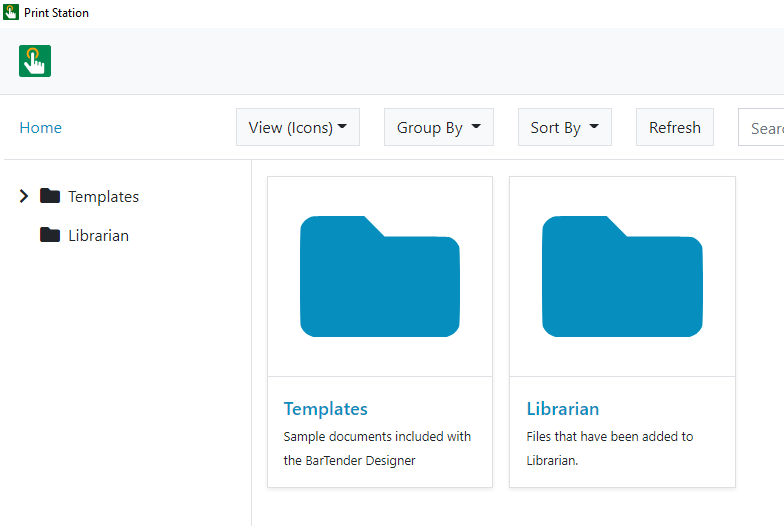Expand the Templates tree node chevron

coord(24,196)
